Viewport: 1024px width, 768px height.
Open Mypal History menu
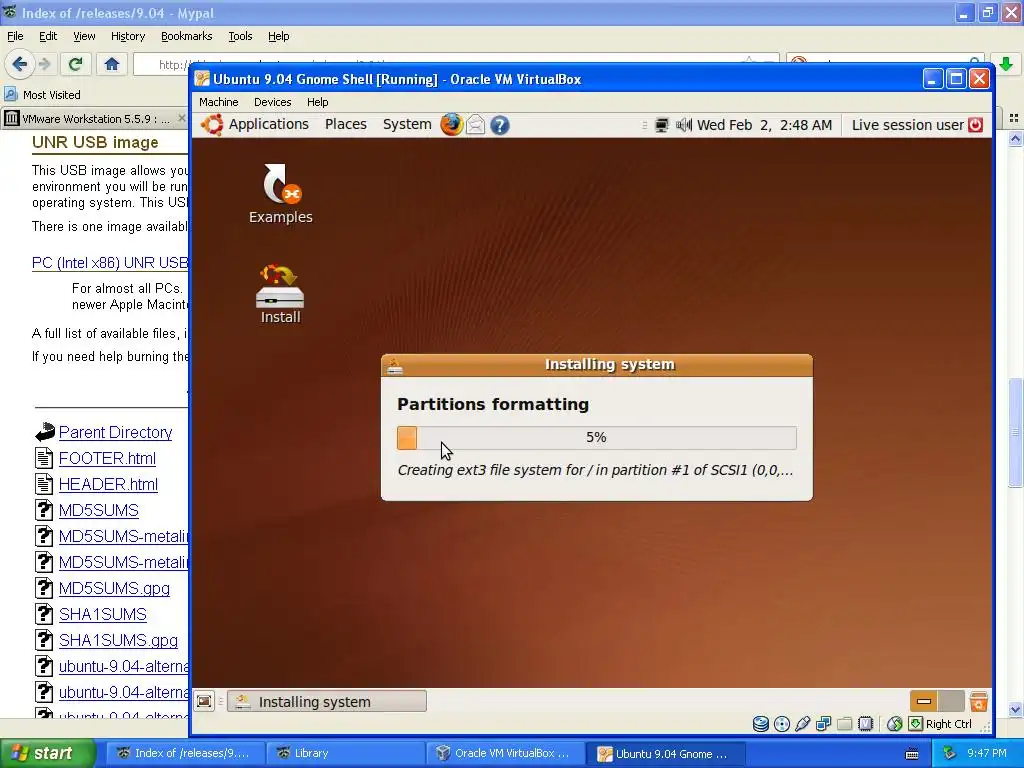[x=127, y=36]
